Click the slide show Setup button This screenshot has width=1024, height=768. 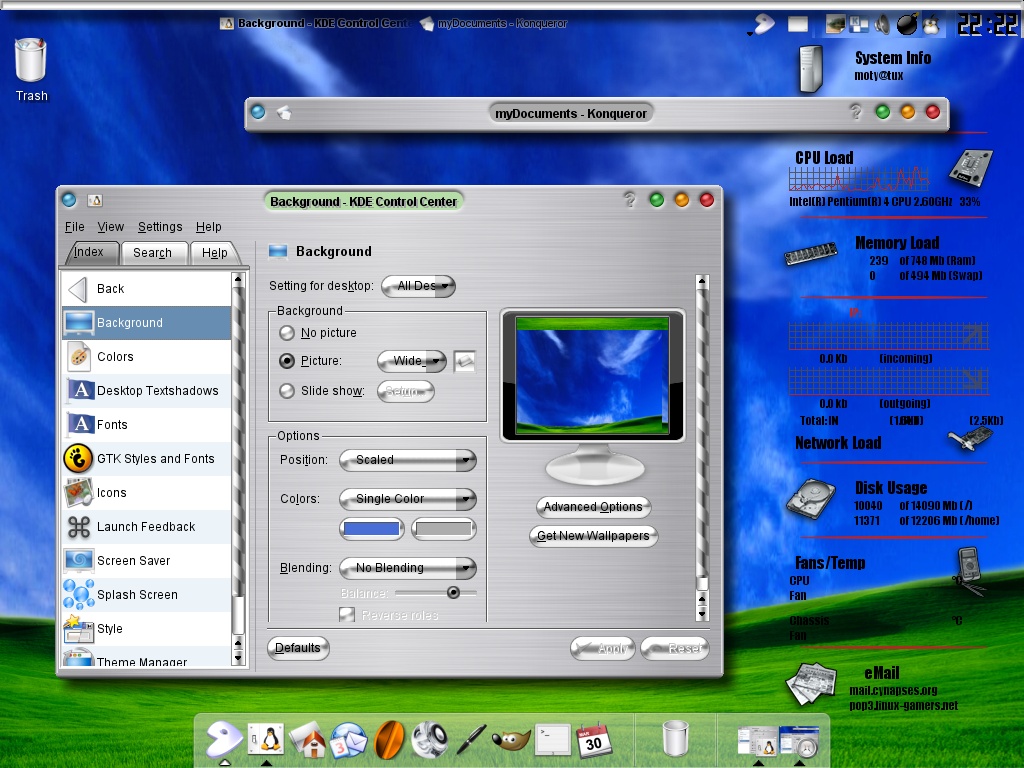pos(406,391)
